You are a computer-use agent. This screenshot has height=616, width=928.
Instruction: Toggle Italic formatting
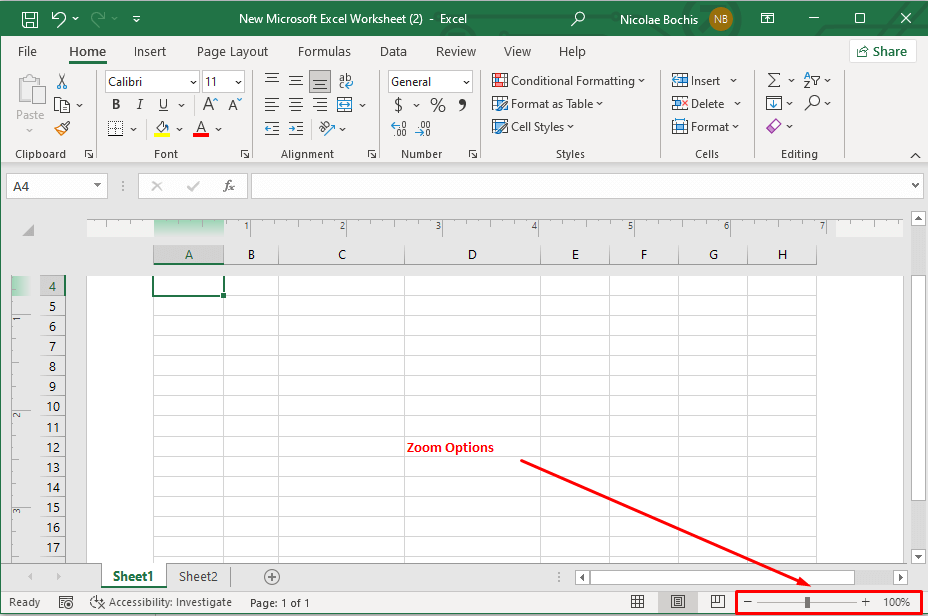(139, 105)
